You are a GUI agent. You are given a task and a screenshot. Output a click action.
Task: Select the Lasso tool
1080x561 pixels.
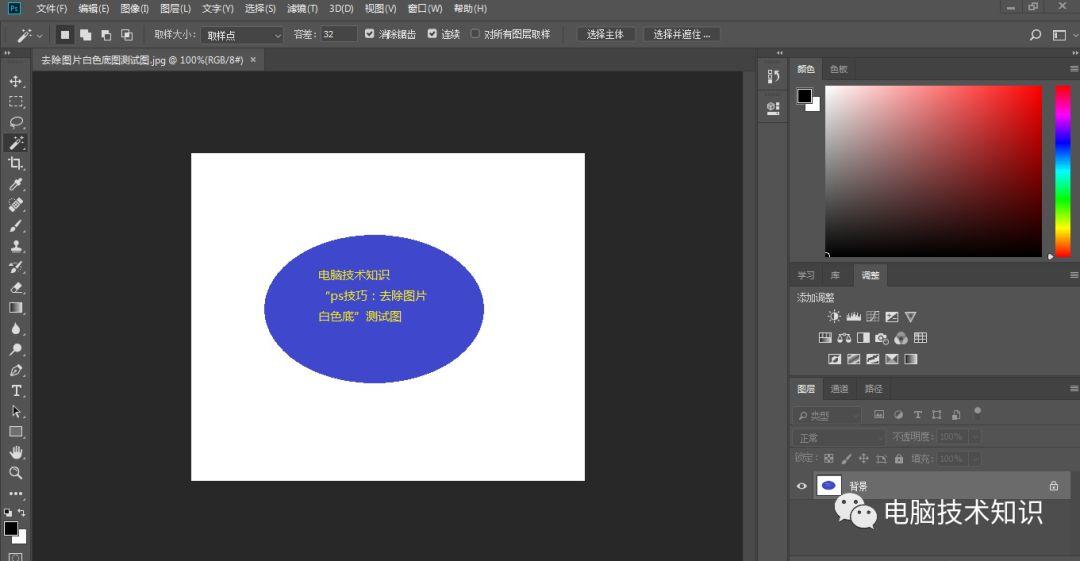click(16, 123)
